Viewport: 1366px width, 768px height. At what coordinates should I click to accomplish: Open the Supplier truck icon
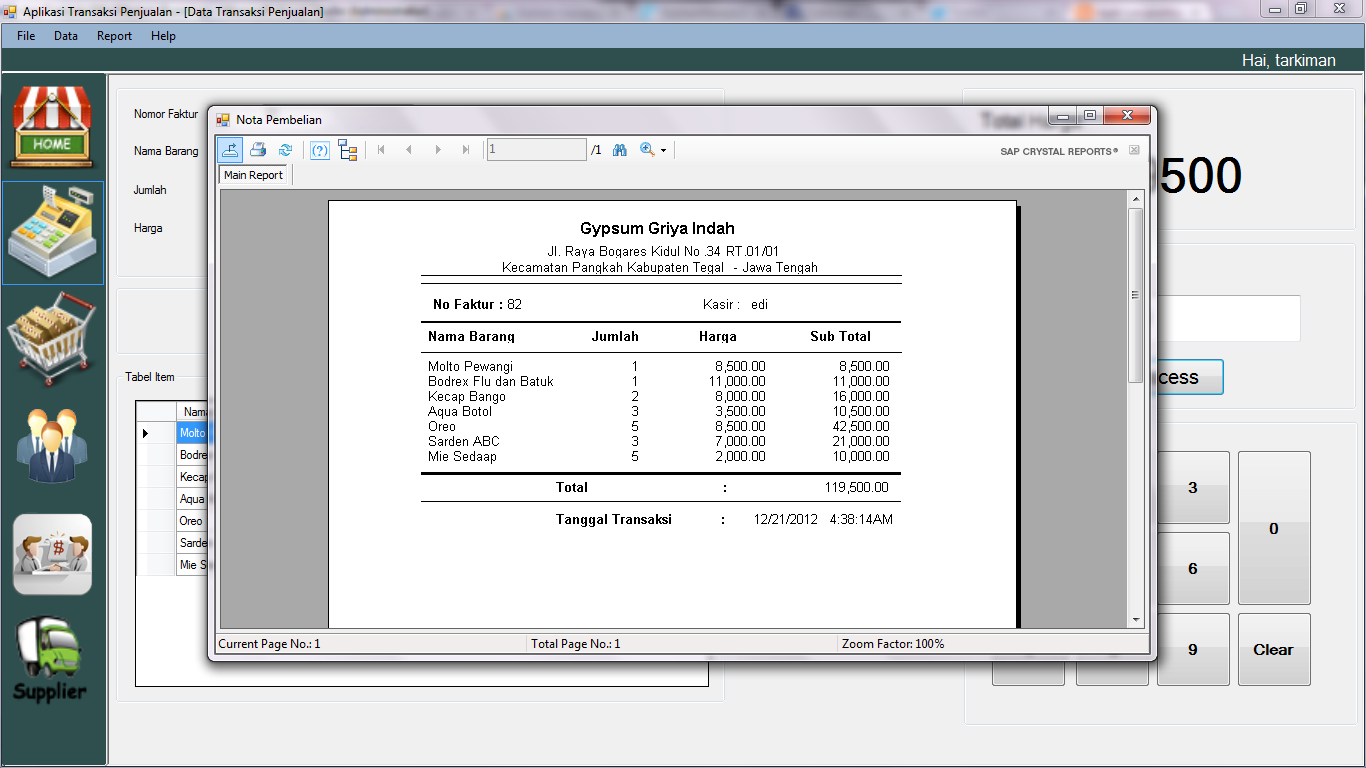(50, 660)
